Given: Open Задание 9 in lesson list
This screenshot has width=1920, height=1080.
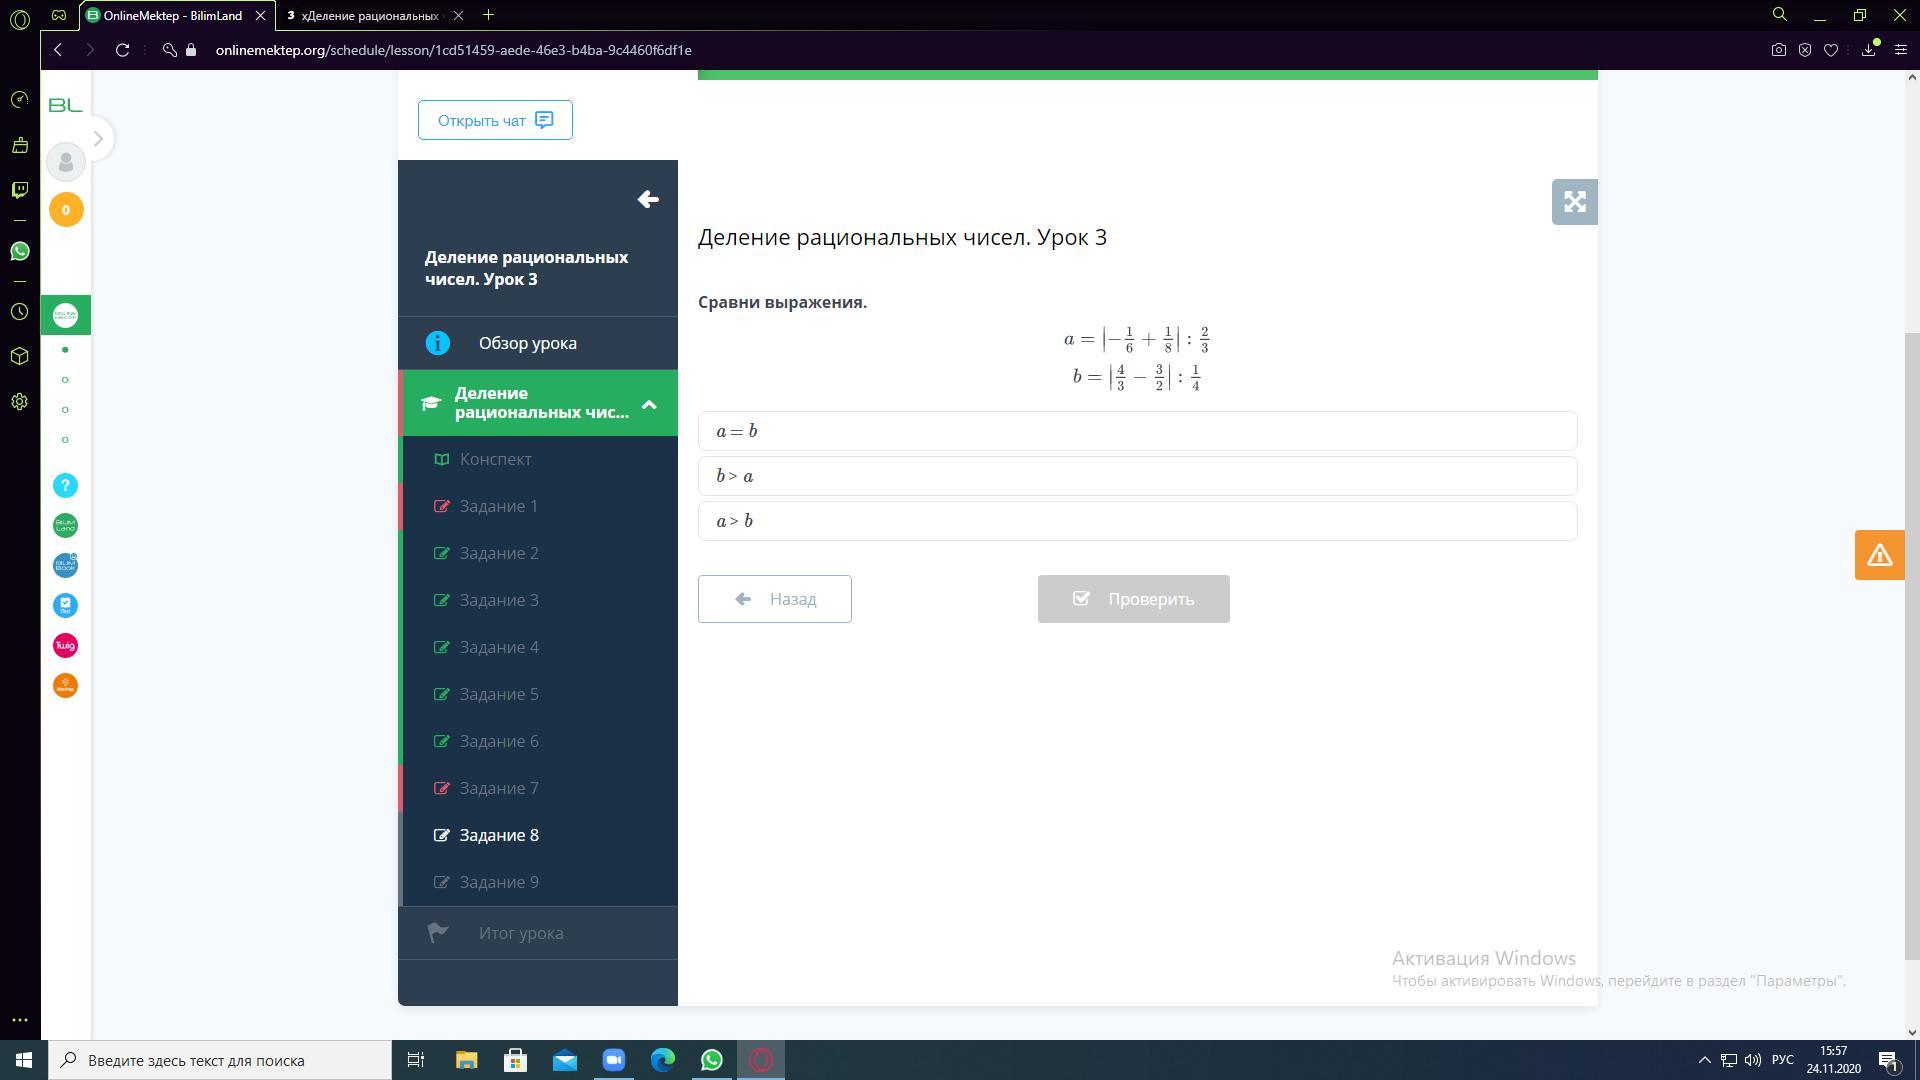Looking at the screenshot, I should point(499,882).
